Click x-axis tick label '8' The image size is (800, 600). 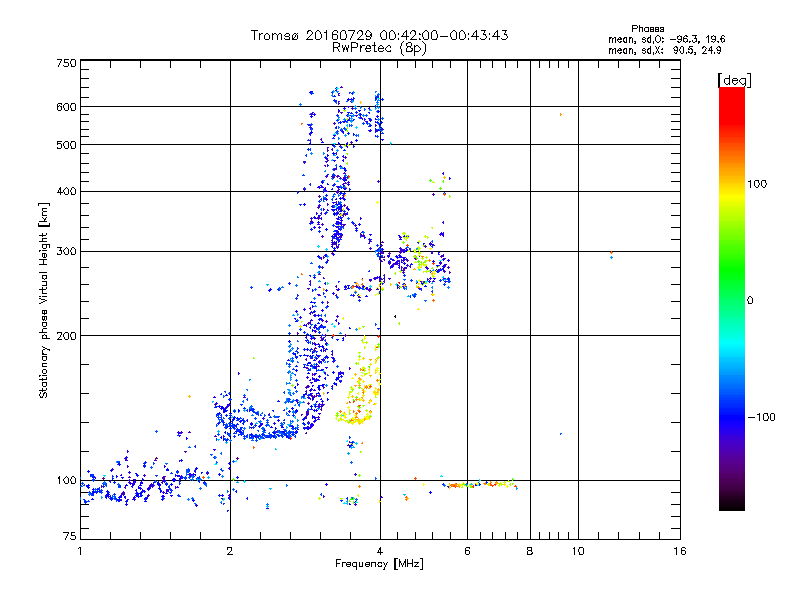click(530, 551)
